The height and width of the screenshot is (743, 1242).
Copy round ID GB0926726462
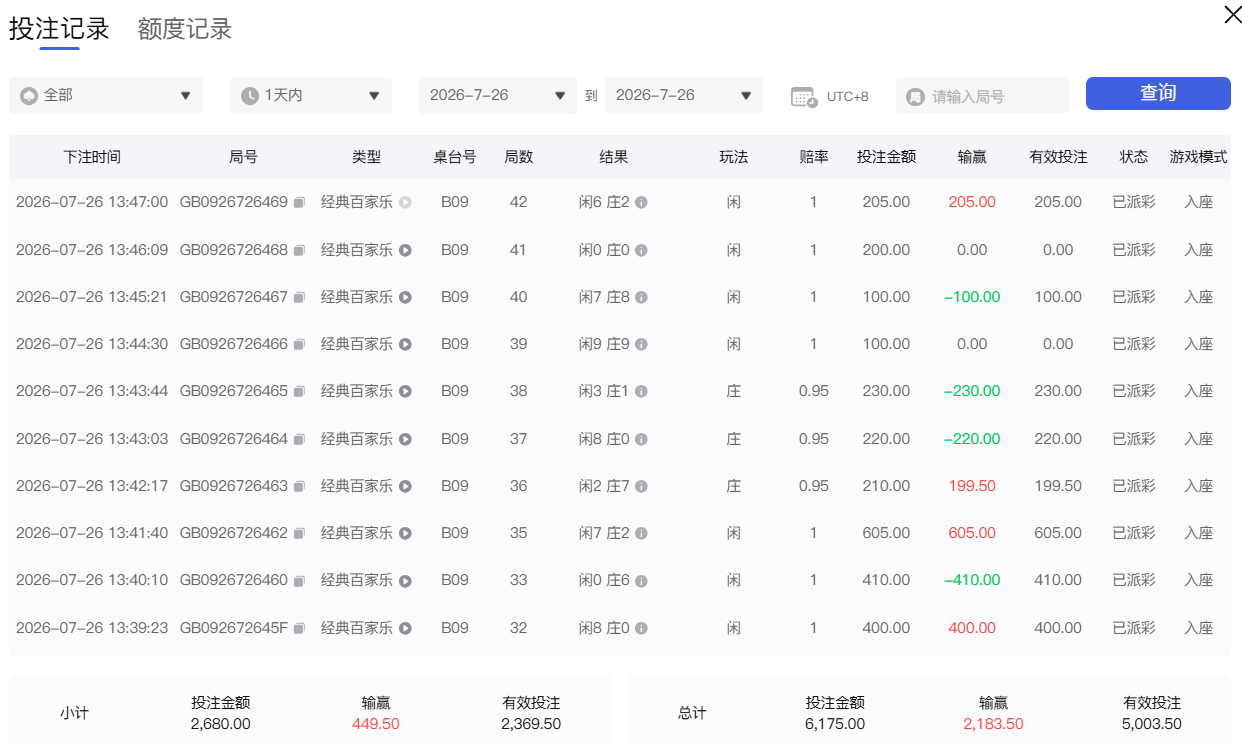[x=298, y=534]
